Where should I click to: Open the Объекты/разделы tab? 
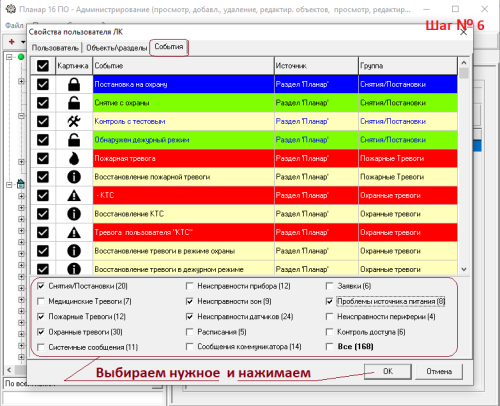tap(116, 48)
